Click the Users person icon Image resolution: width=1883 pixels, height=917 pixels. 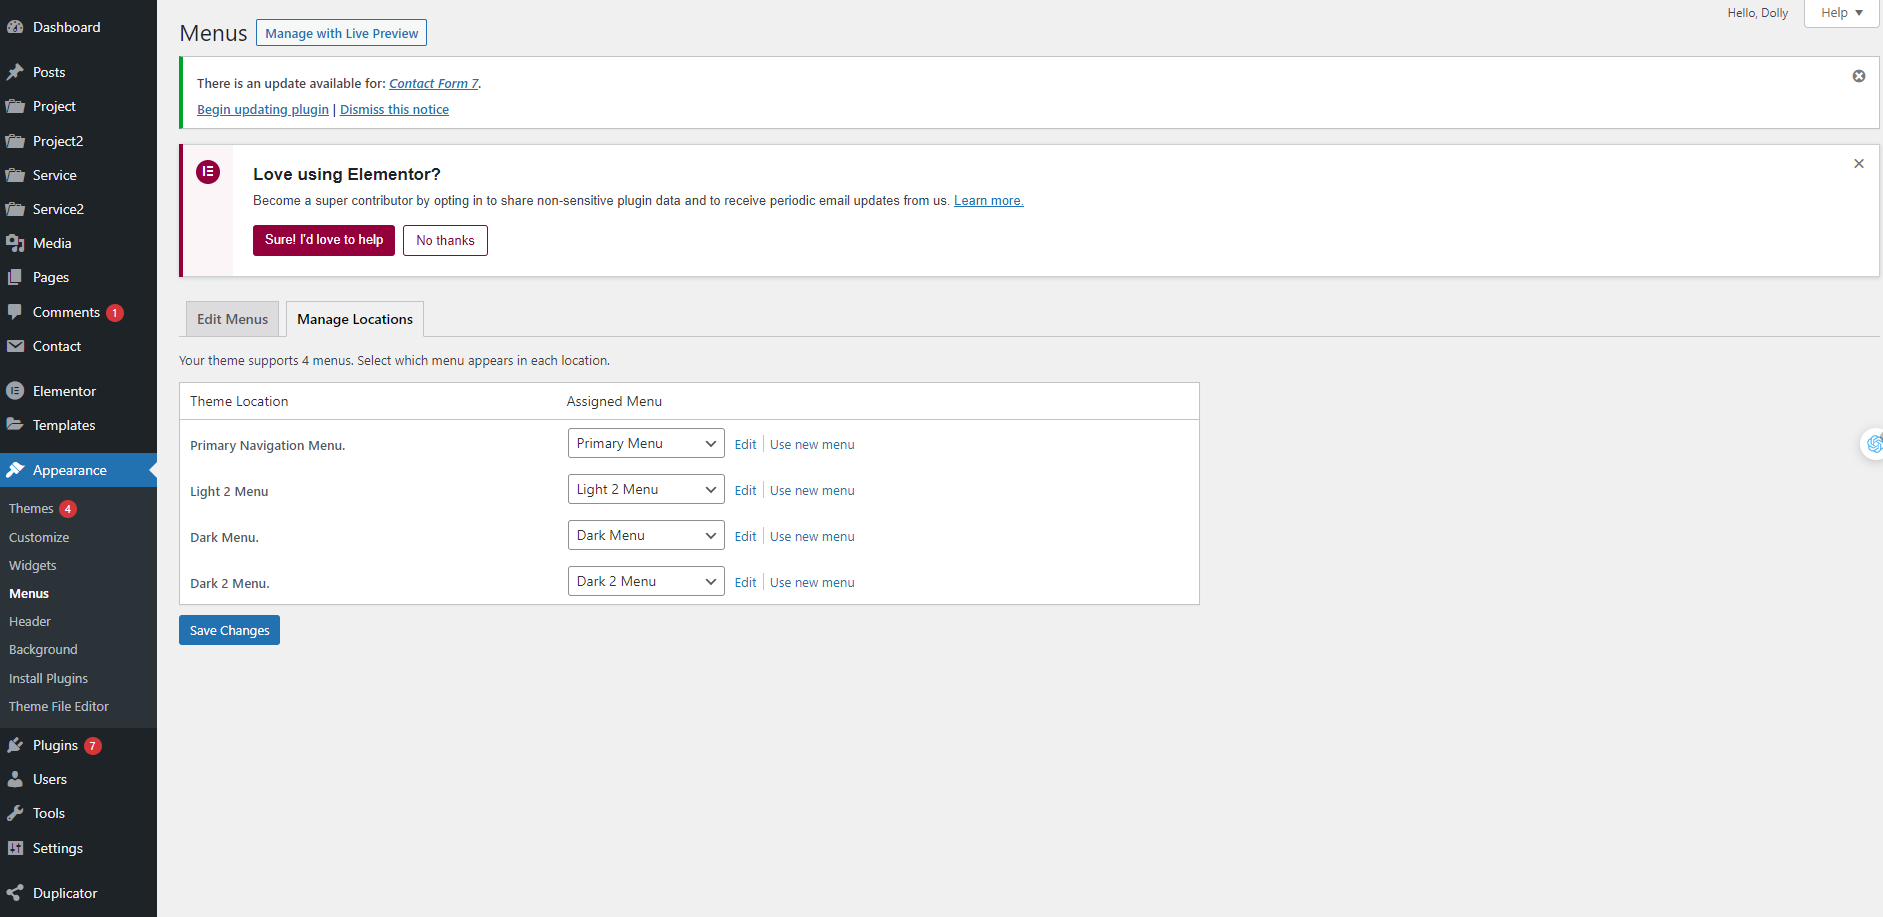pyautogui.click(x=15, y=779)
